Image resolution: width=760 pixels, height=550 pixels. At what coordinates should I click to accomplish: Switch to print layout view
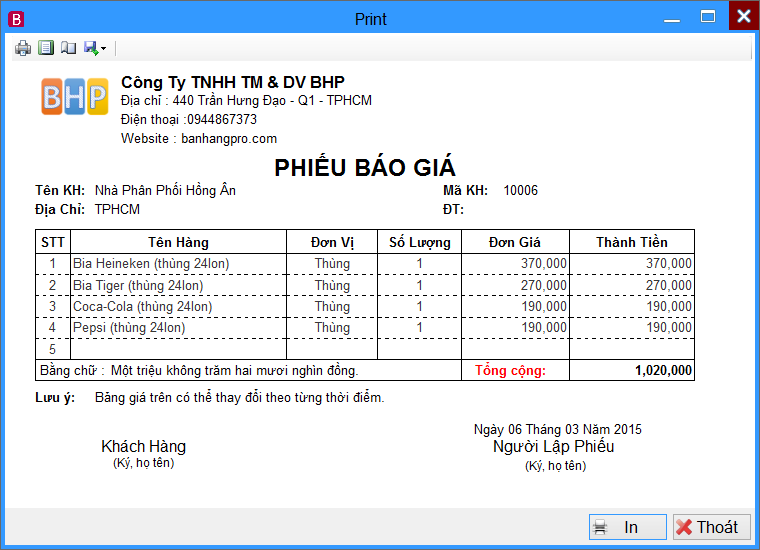(46, 47)
